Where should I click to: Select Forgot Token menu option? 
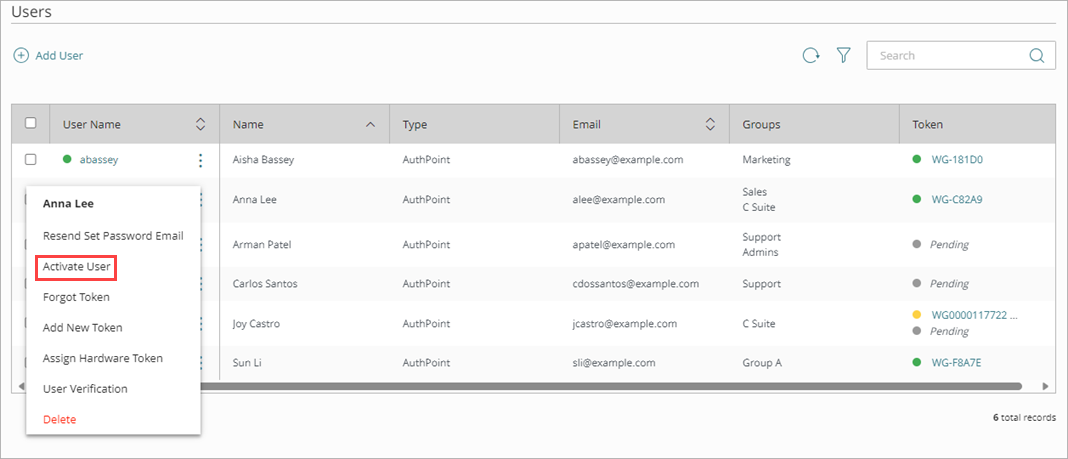tap(76, 297)
